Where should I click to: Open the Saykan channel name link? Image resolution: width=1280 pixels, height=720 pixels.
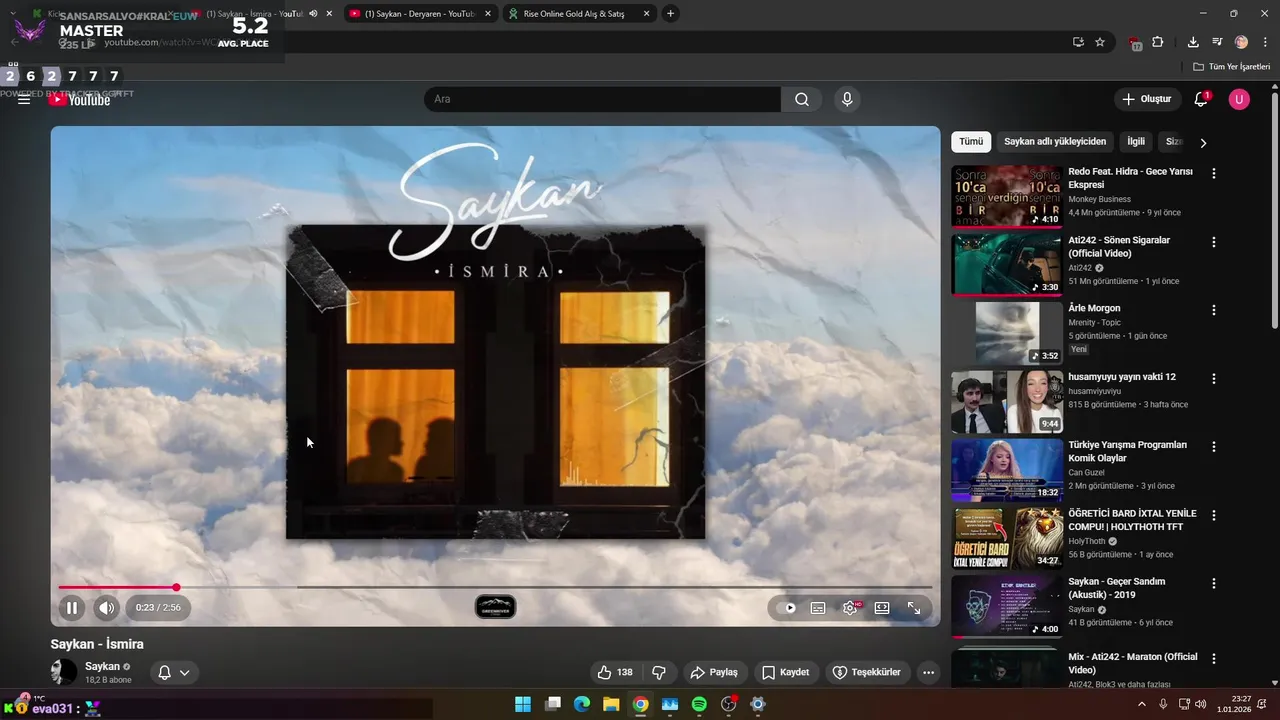(102, 666)
